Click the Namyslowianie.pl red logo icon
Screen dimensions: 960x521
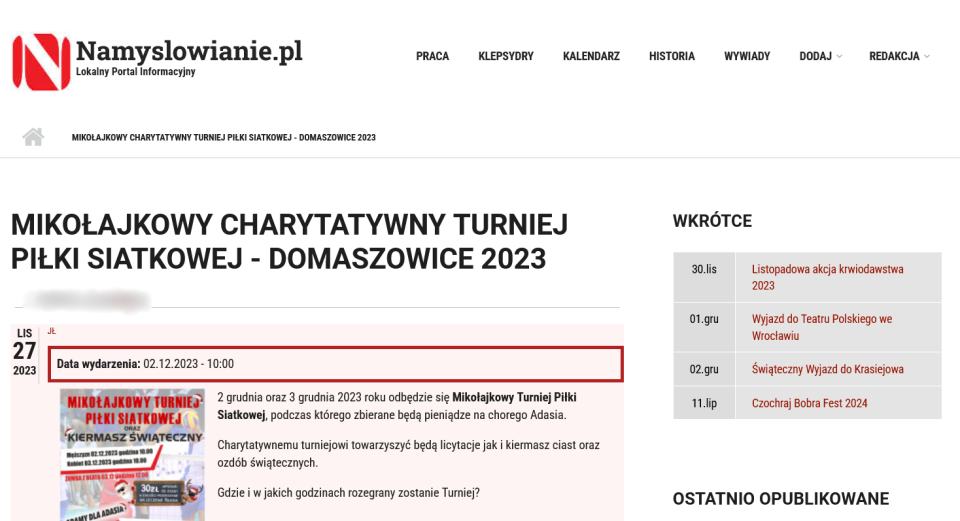pos(41,61)
